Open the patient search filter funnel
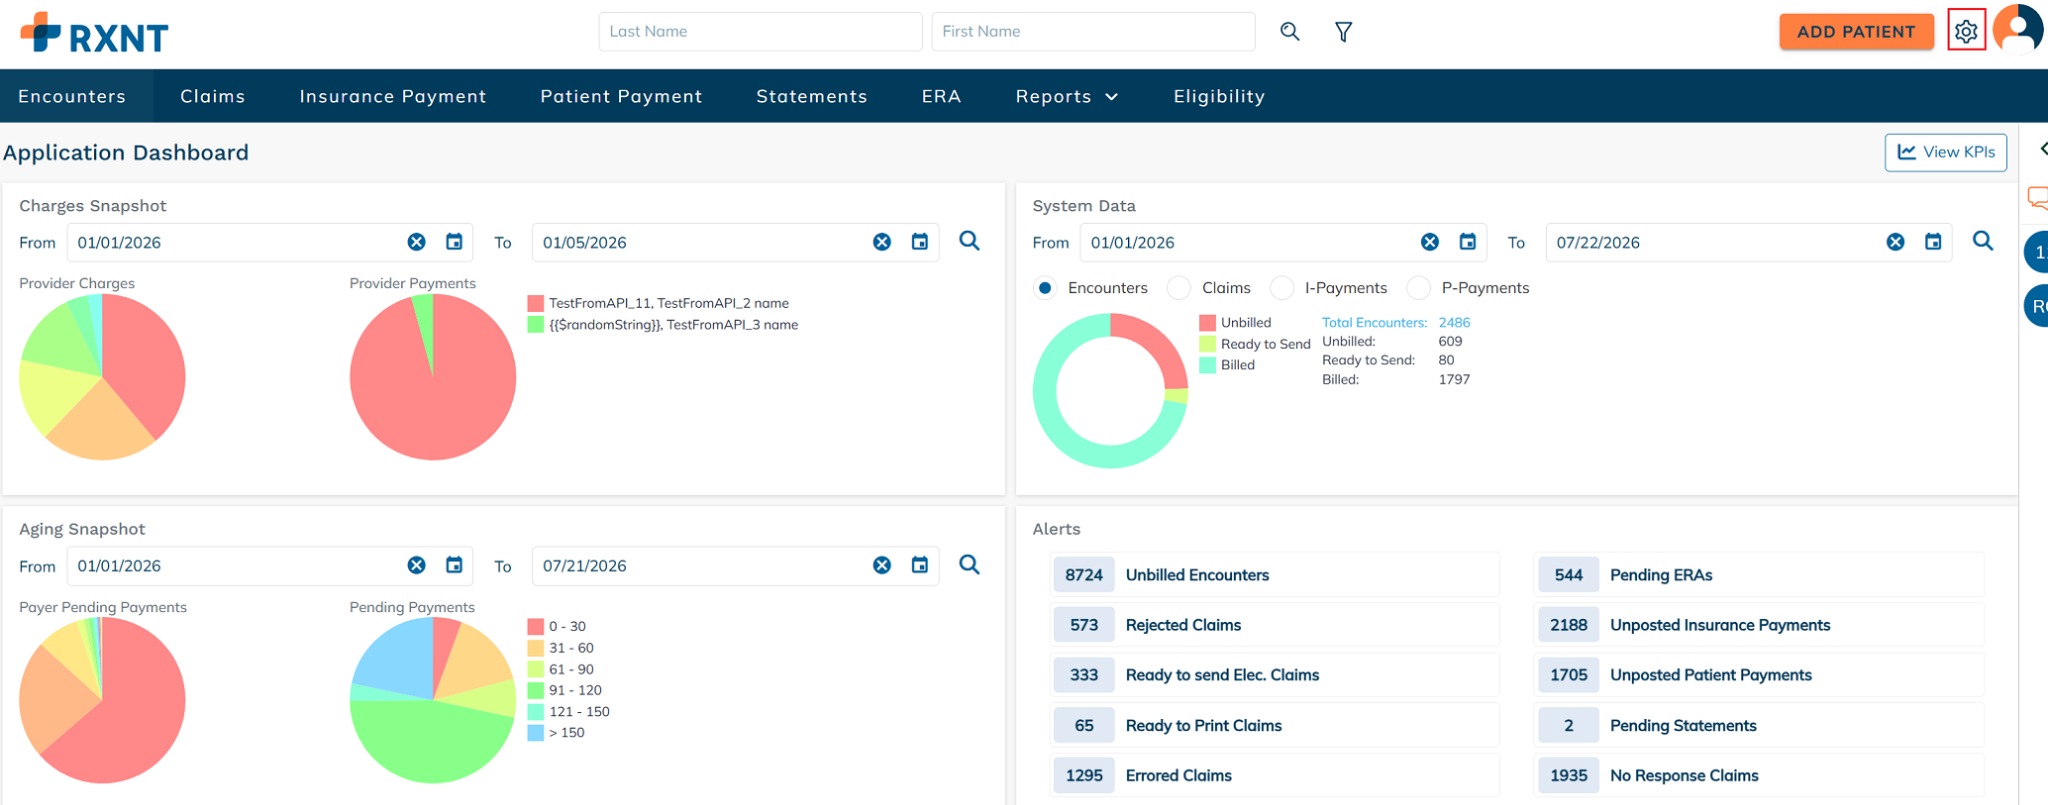The image size is (2048, 805). [1344, 32]
